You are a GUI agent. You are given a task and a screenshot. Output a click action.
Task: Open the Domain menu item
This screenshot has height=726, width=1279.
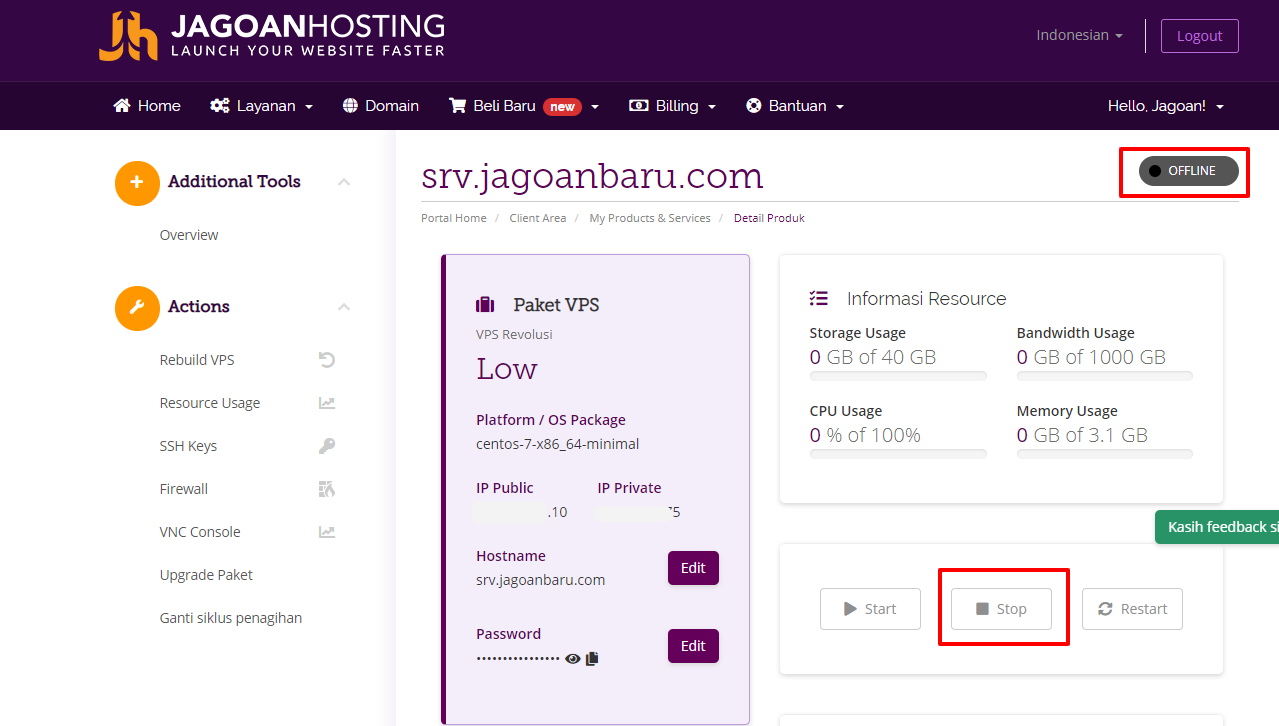click(380, 106)
